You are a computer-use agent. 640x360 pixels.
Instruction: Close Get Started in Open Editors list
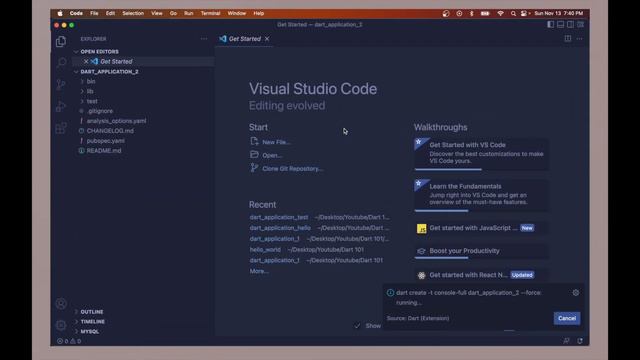(86, 61)
